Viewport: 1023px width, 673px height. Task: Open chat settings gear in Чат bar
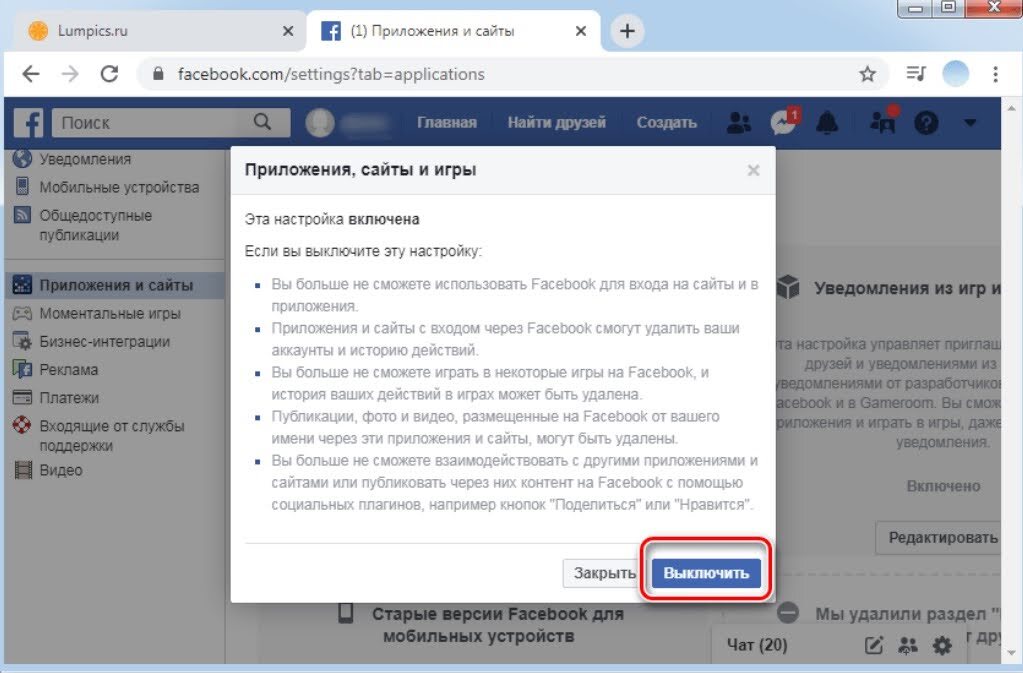coord(940,647)
